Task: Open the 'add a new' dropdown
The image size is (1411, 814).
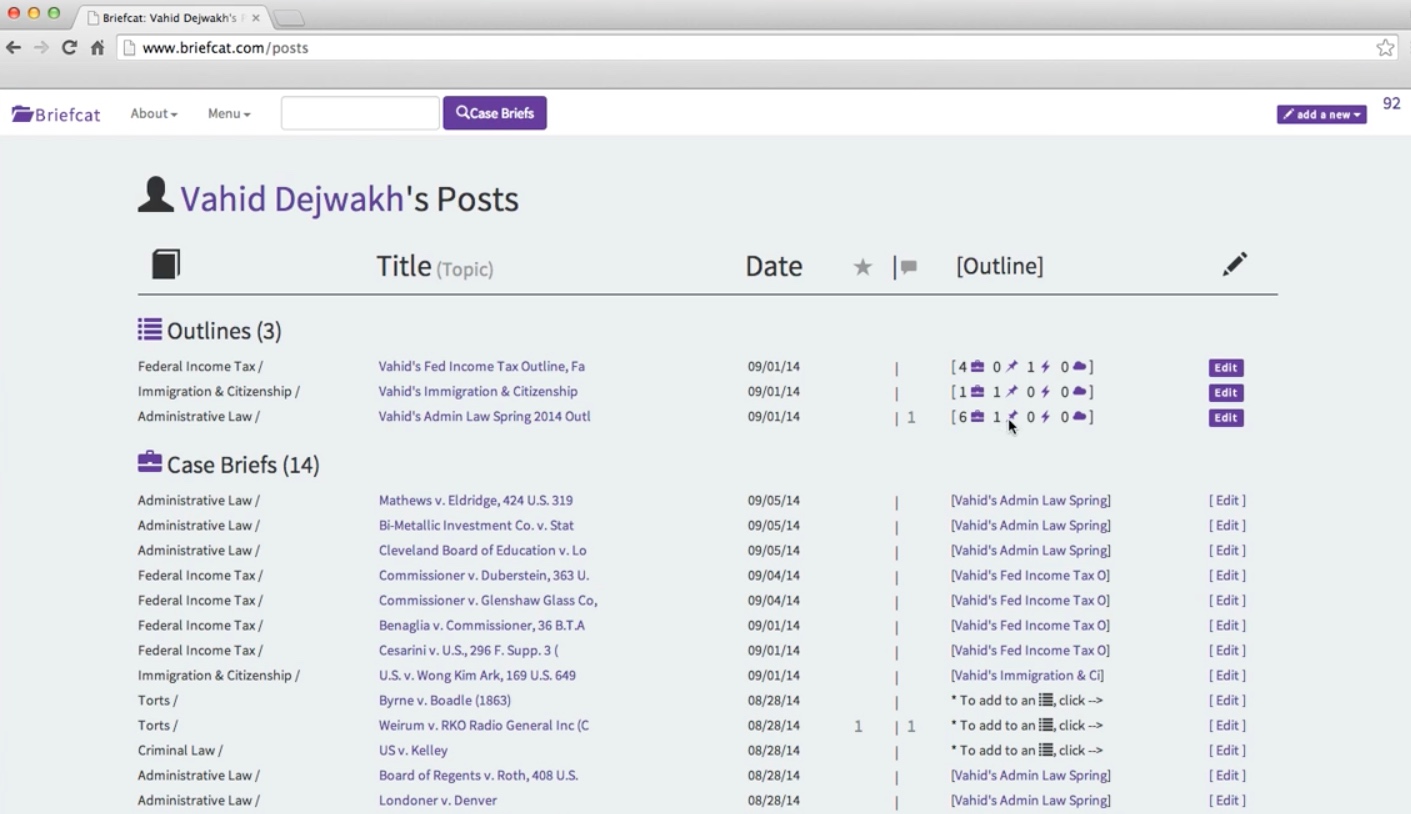Action: pos(1321,115)
